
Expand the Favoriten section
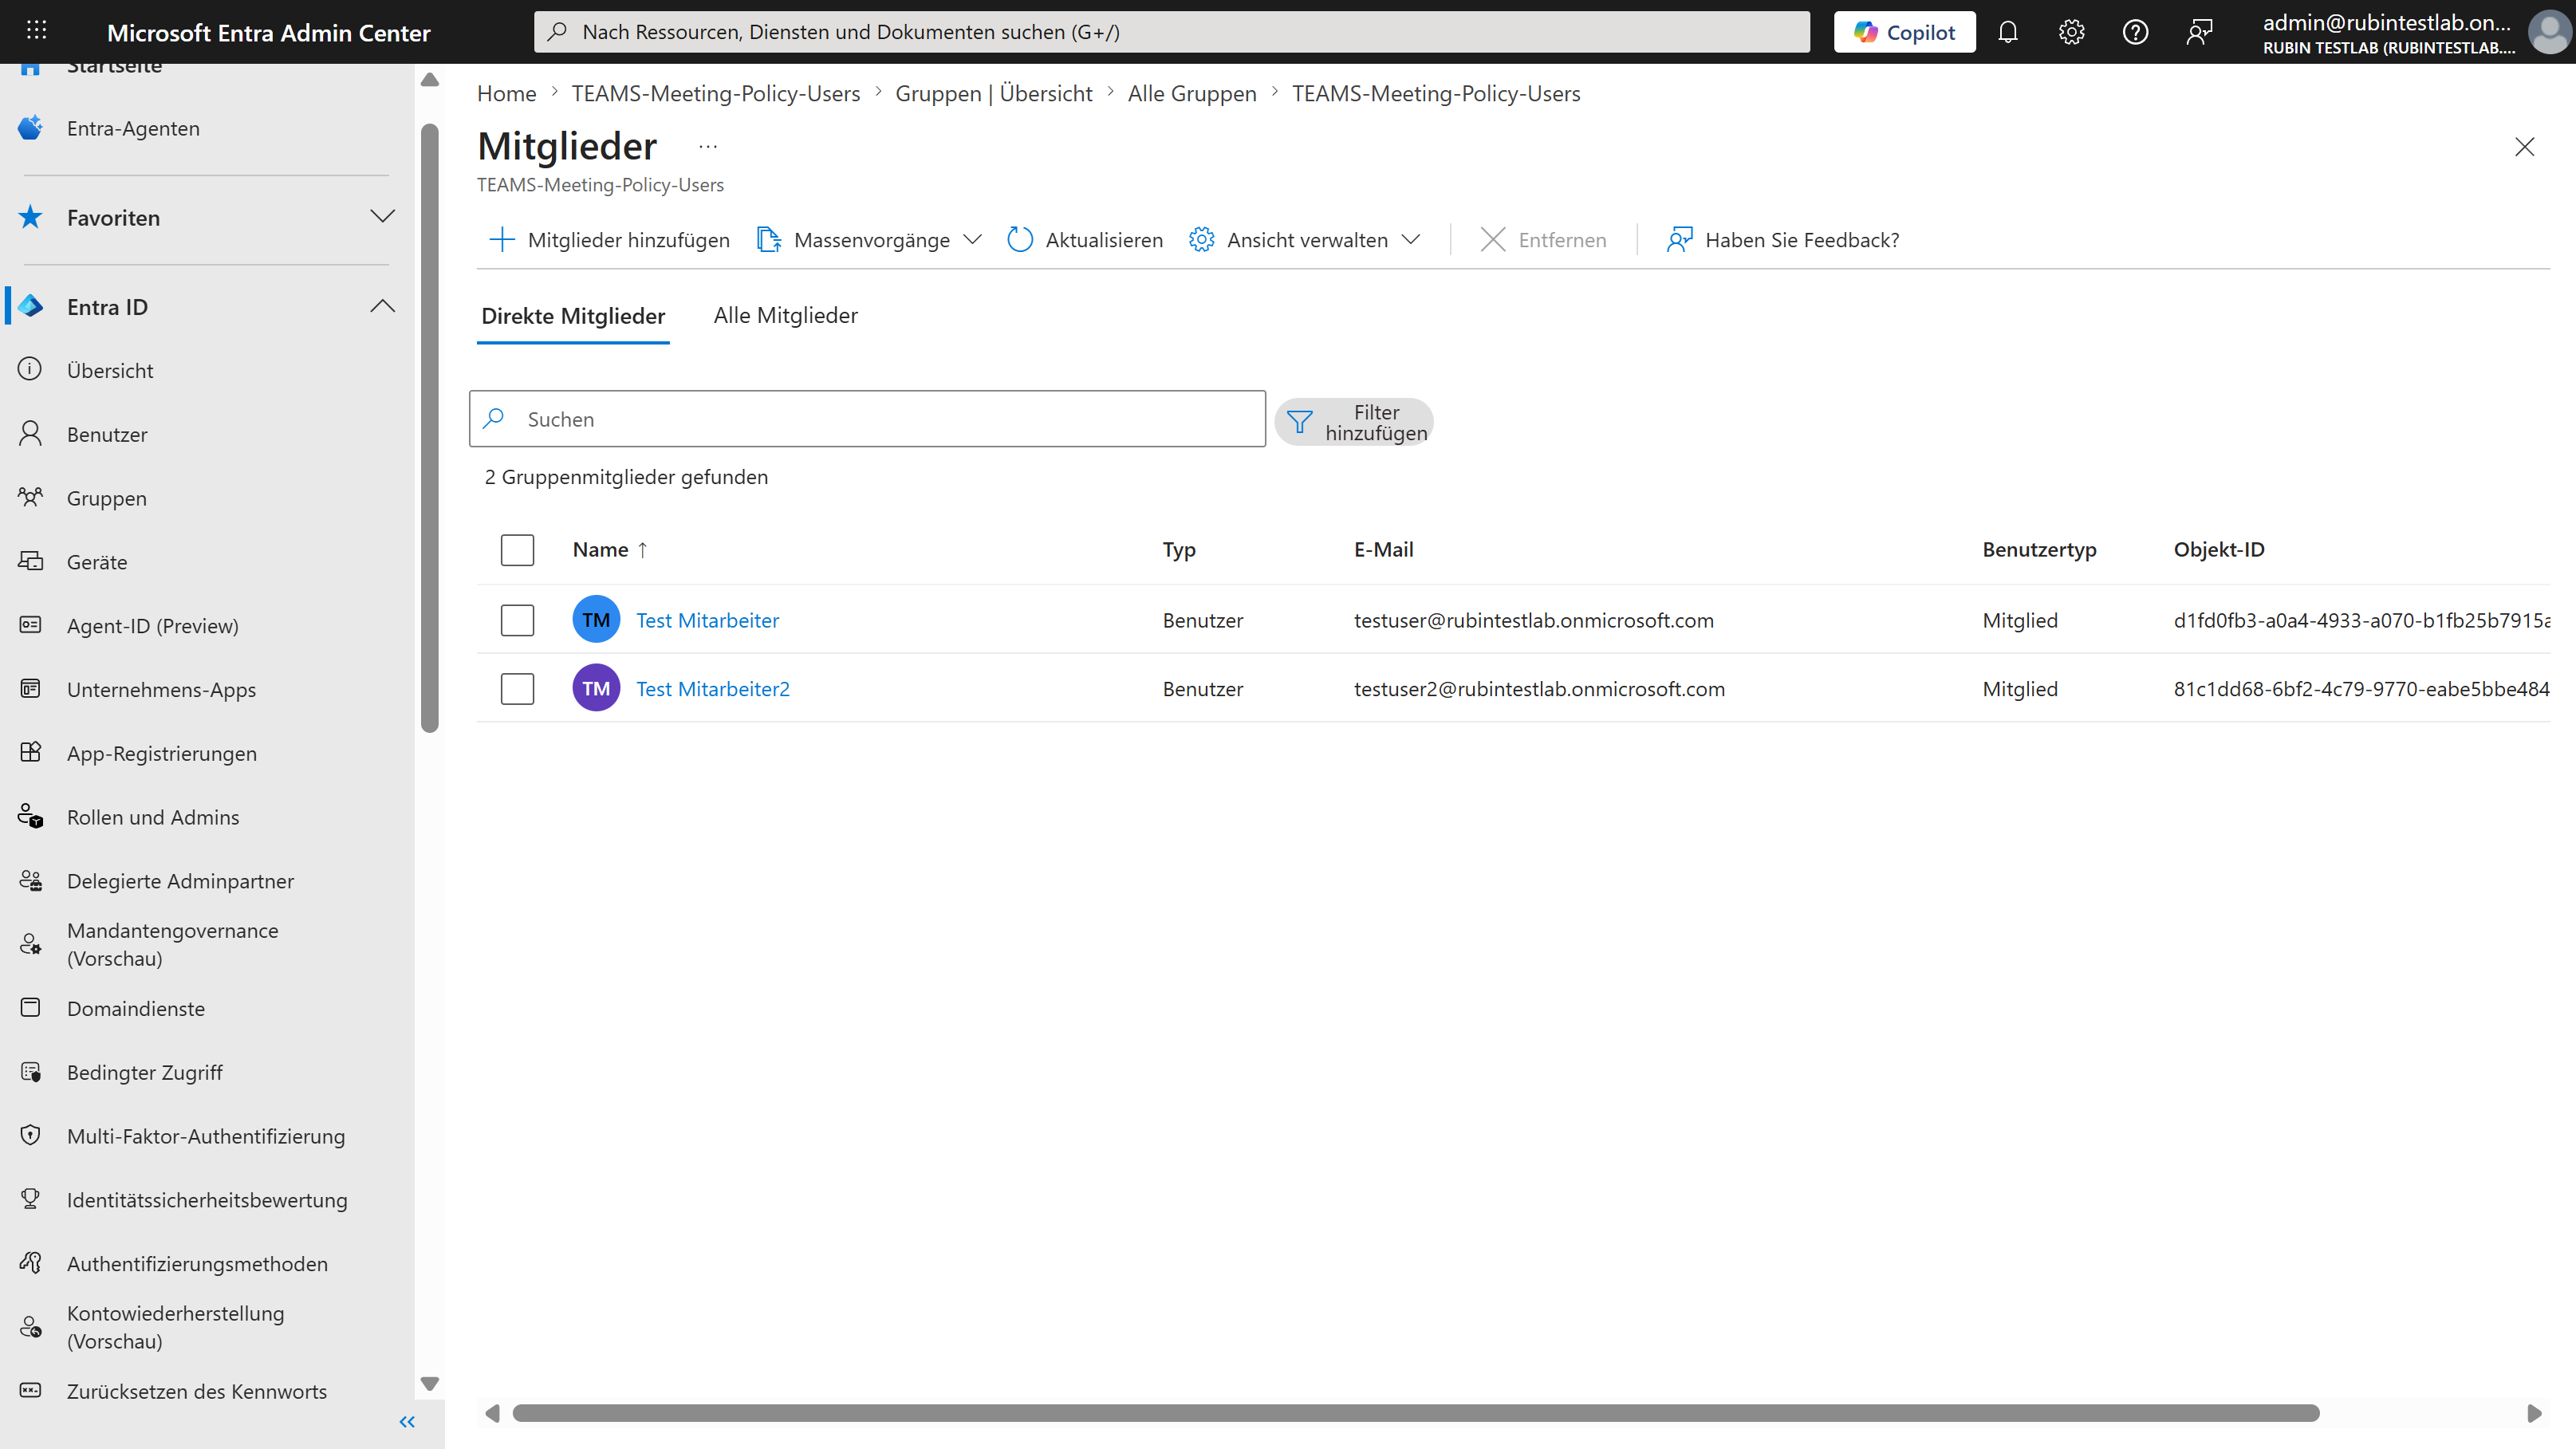coord(382,217)
